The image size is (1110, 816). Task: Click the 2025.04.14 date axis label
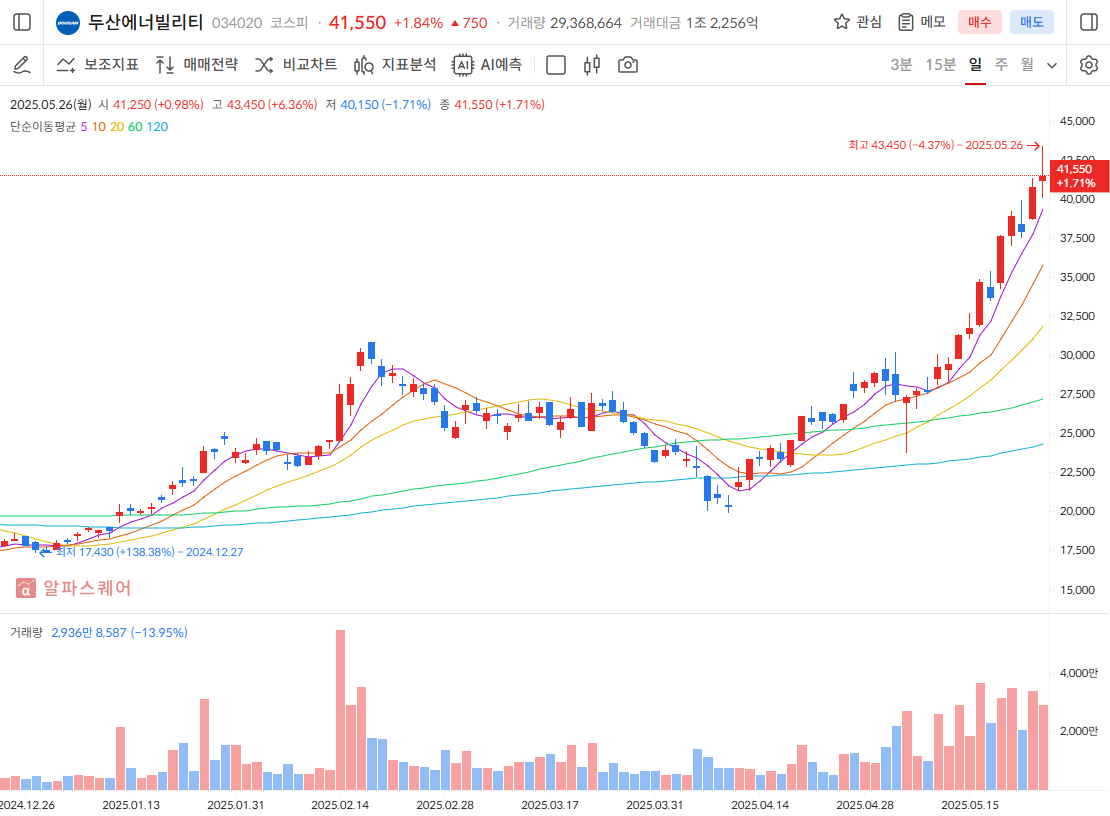tap(760, 805)
